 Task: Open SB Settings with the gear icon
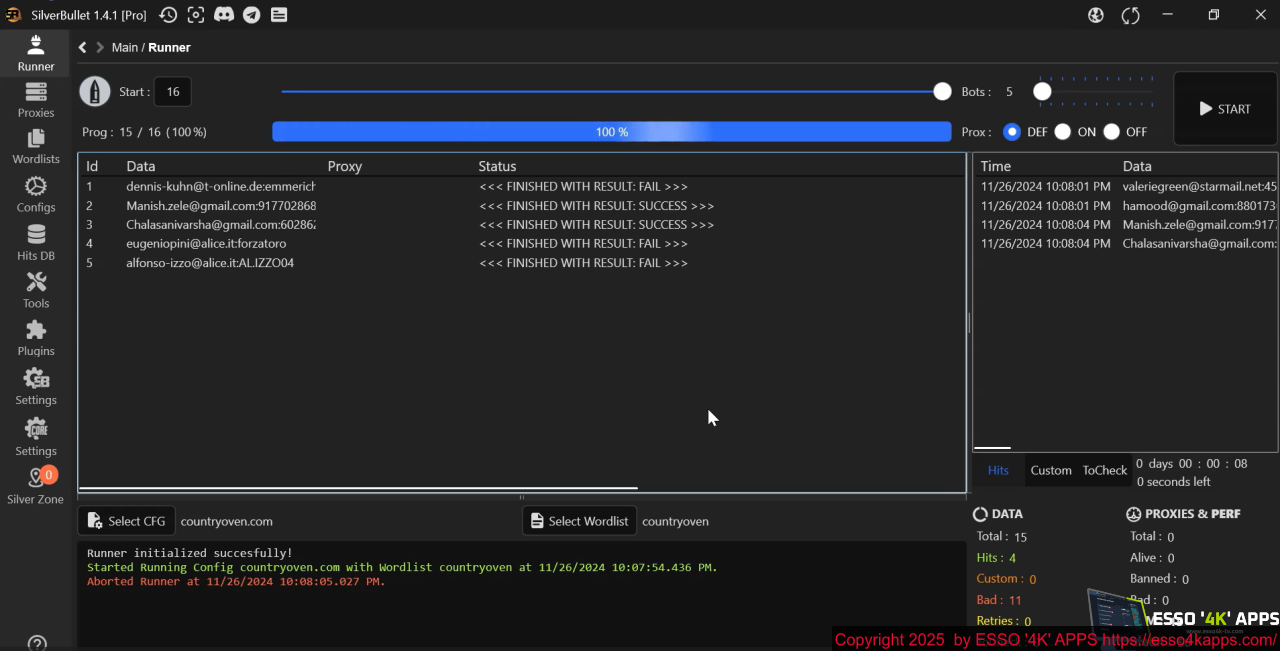point(36,386)
